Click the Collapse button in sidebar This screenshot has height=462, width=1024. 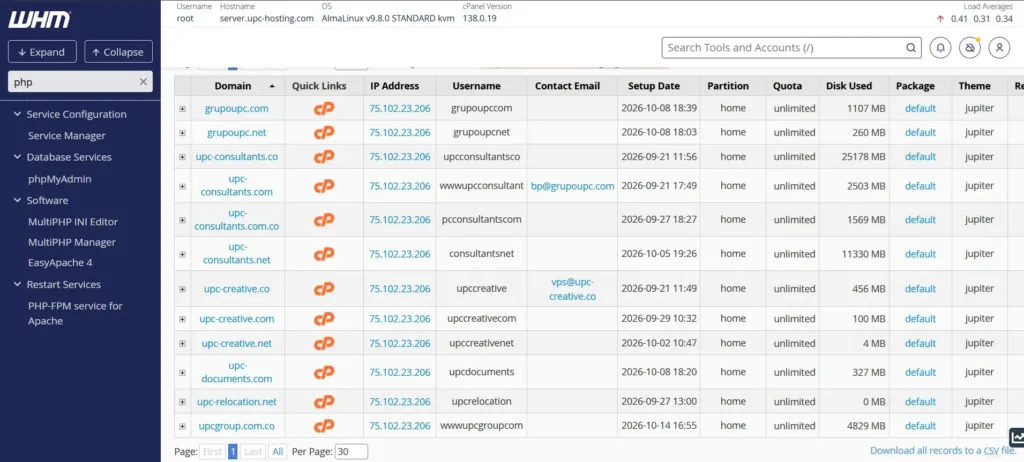118,52
